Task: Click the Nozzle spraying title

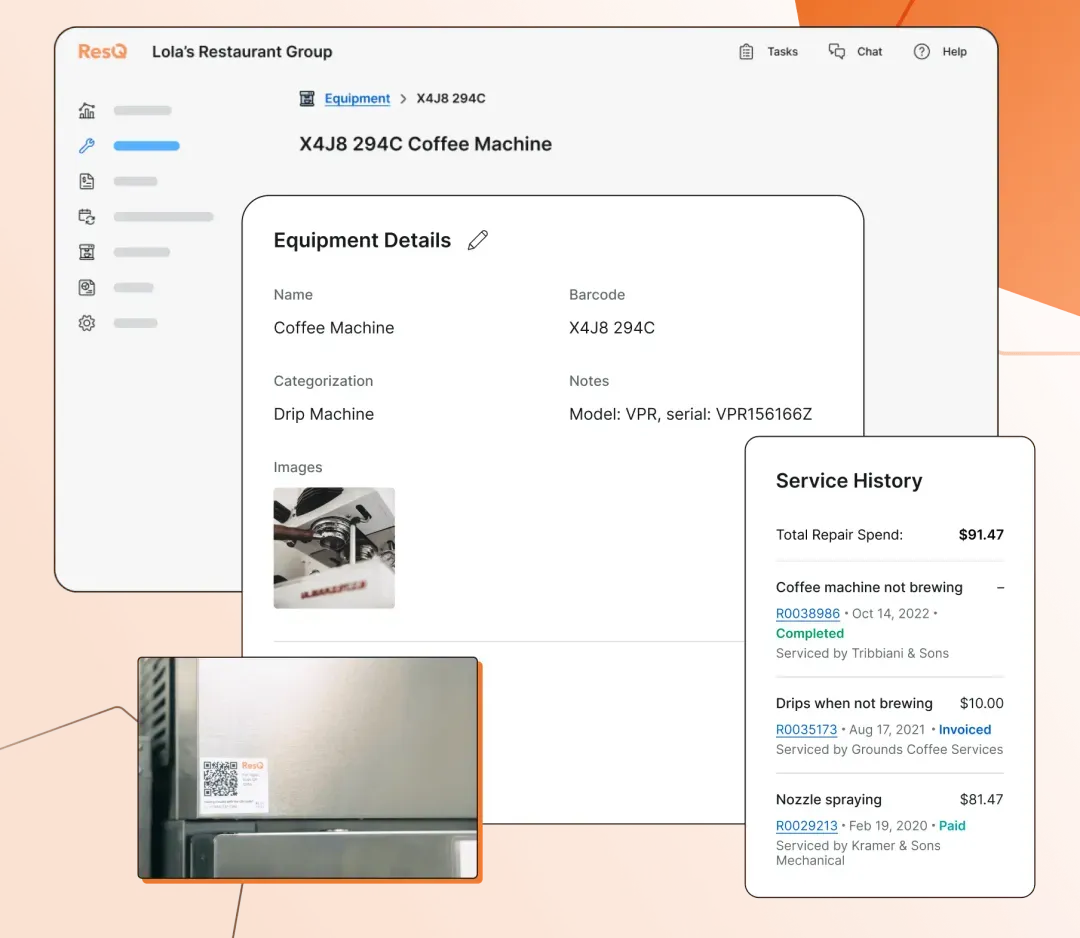Action: click(x=829, y=800)
